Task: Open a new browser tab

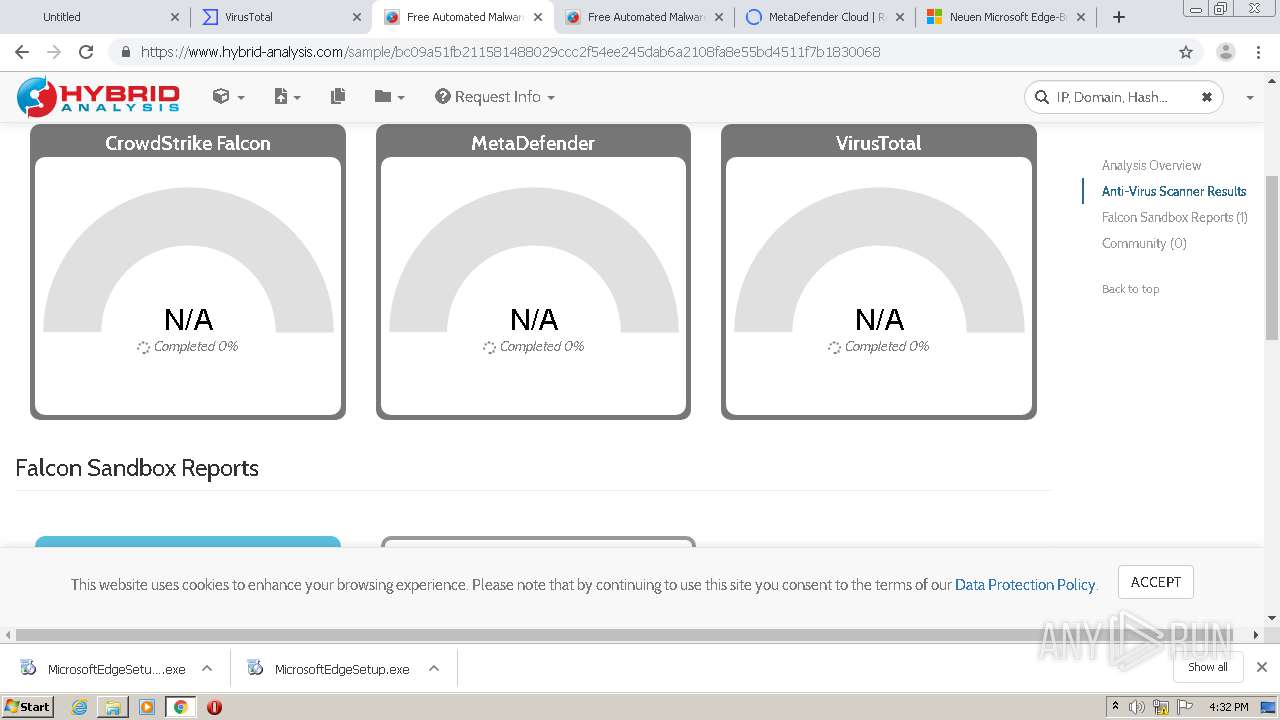Action: click(x=1119, y=17)
